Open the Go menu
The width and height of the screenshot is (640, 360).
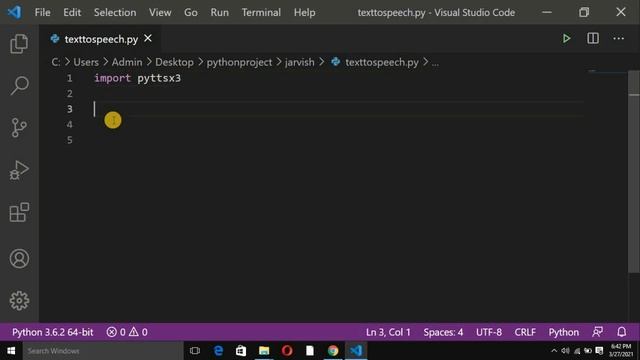click(x=191, y=12)
